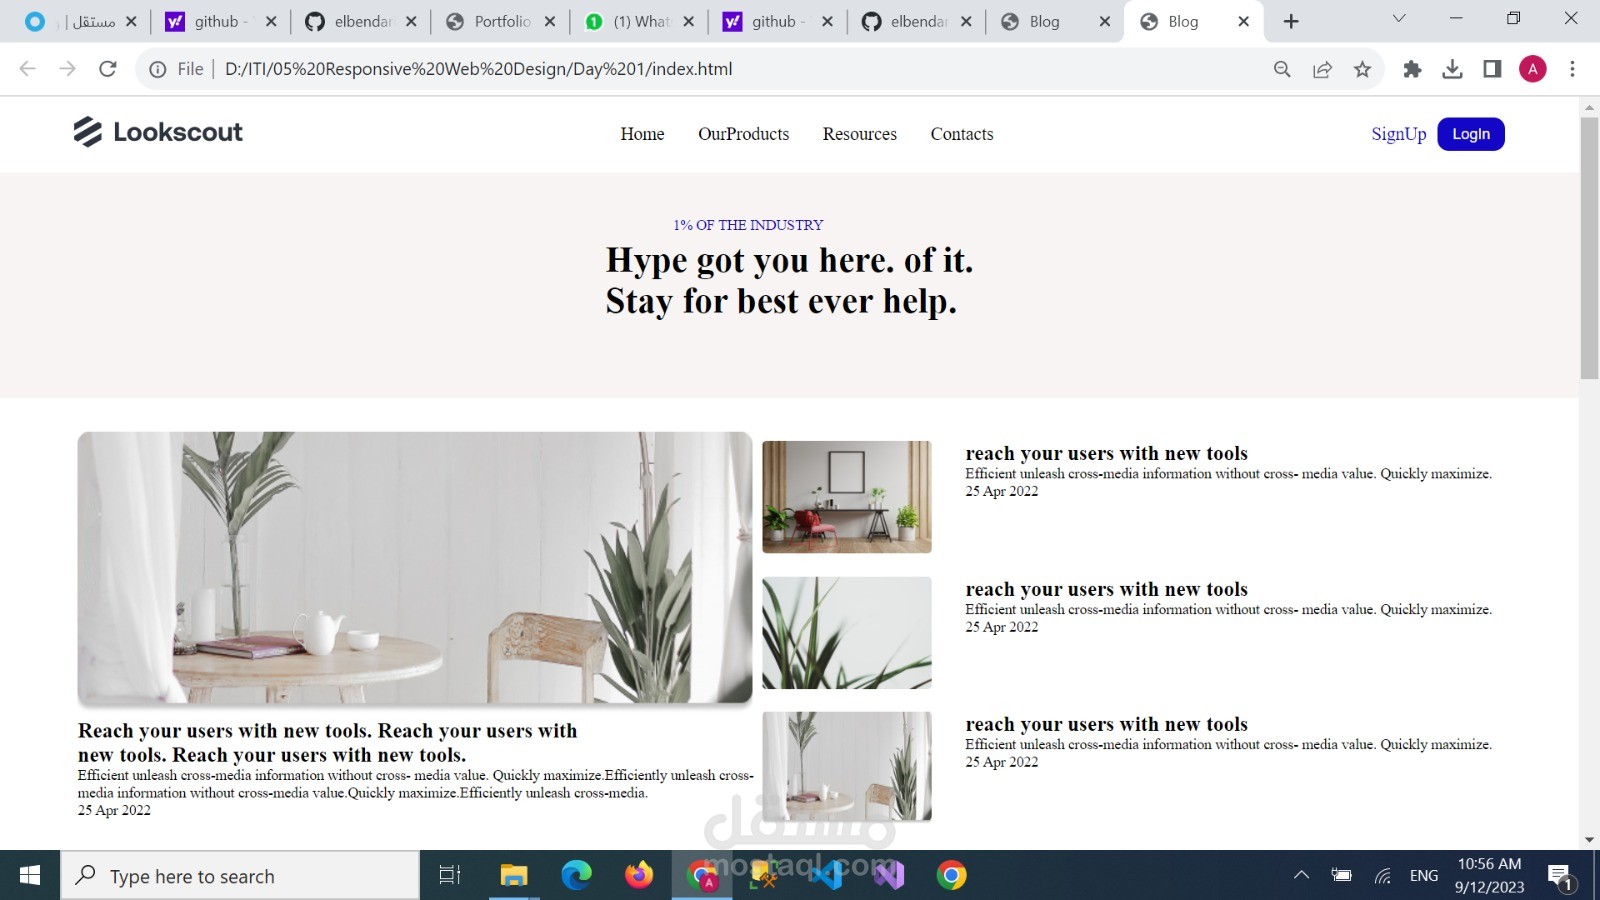The height and width of the screenshot is (900, 1600).
Task: Reload the current page
Action: (108, 69)
